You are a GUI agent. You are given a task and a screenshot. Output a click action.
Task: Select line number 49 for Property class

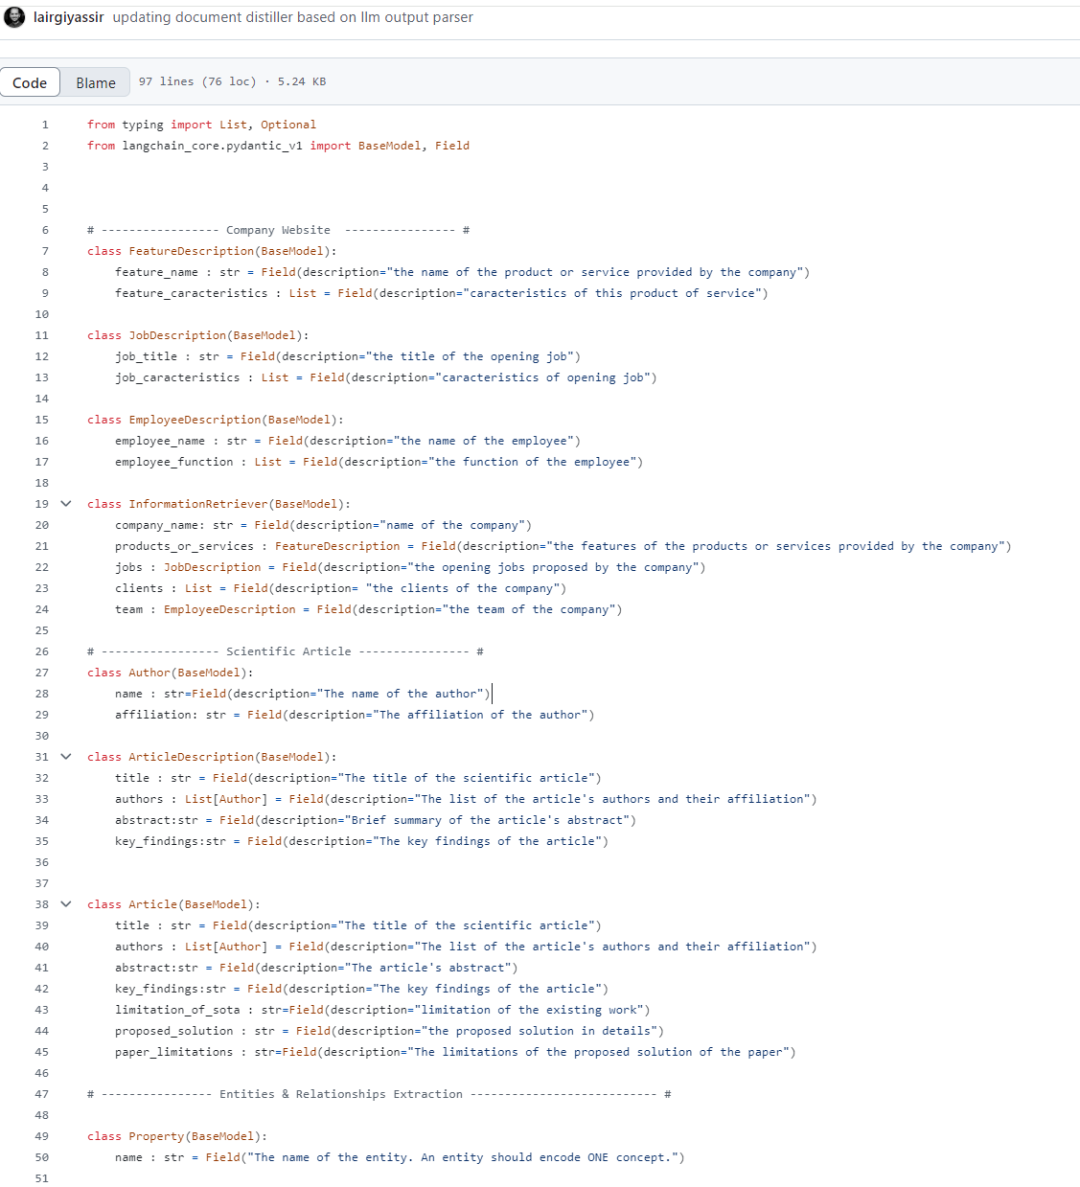42,1136
